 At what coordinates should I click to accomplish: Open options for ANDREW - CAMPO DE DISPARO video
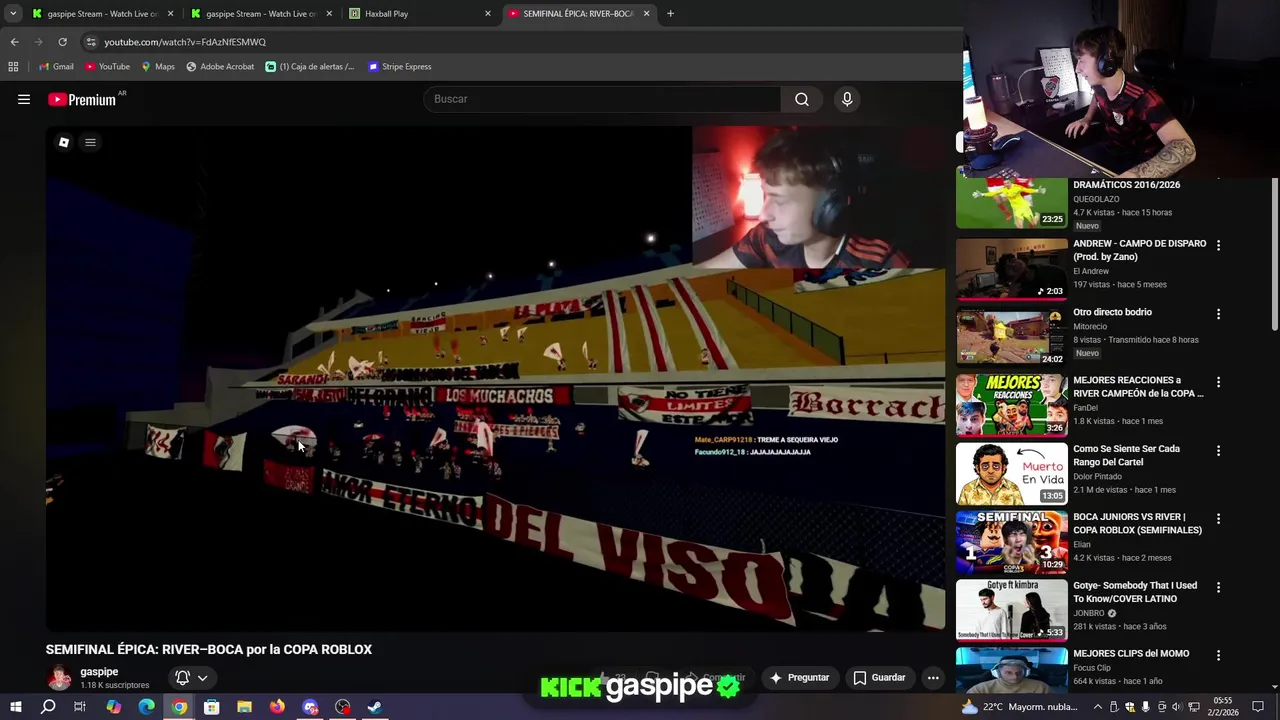coord(1218,245)
